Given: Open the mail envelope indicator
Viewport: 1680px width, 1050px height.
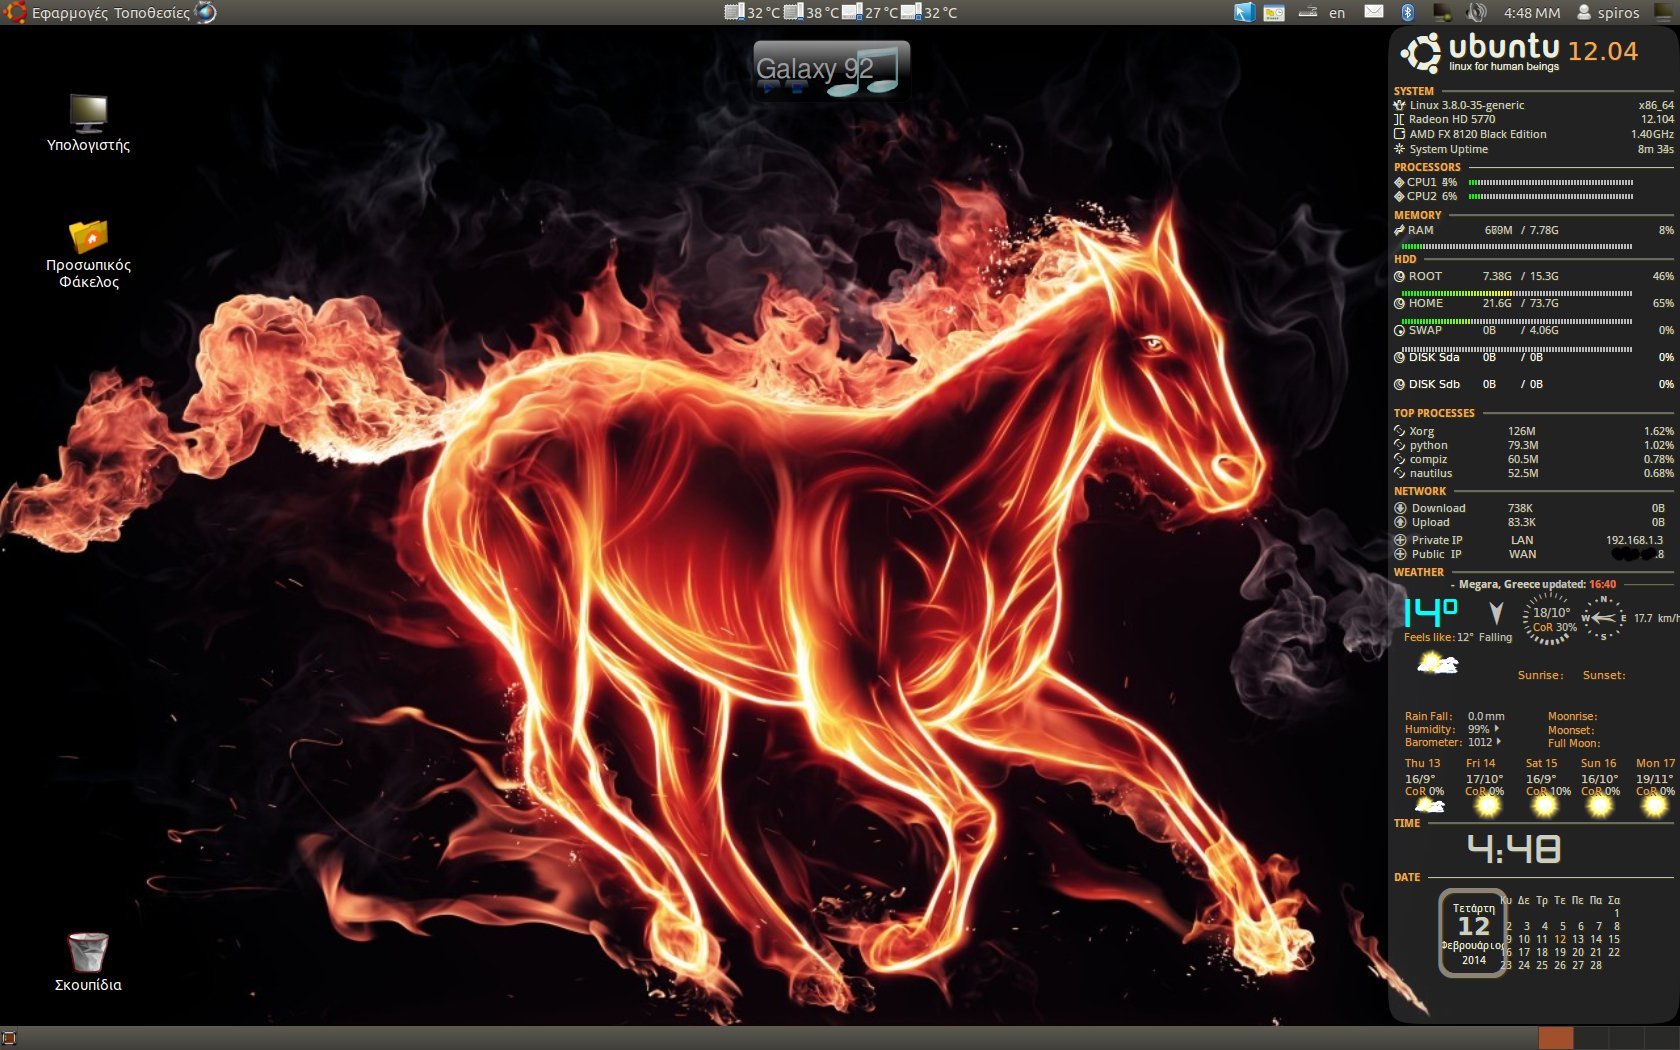Looking at the screenshot, I should click(1374, 12).
